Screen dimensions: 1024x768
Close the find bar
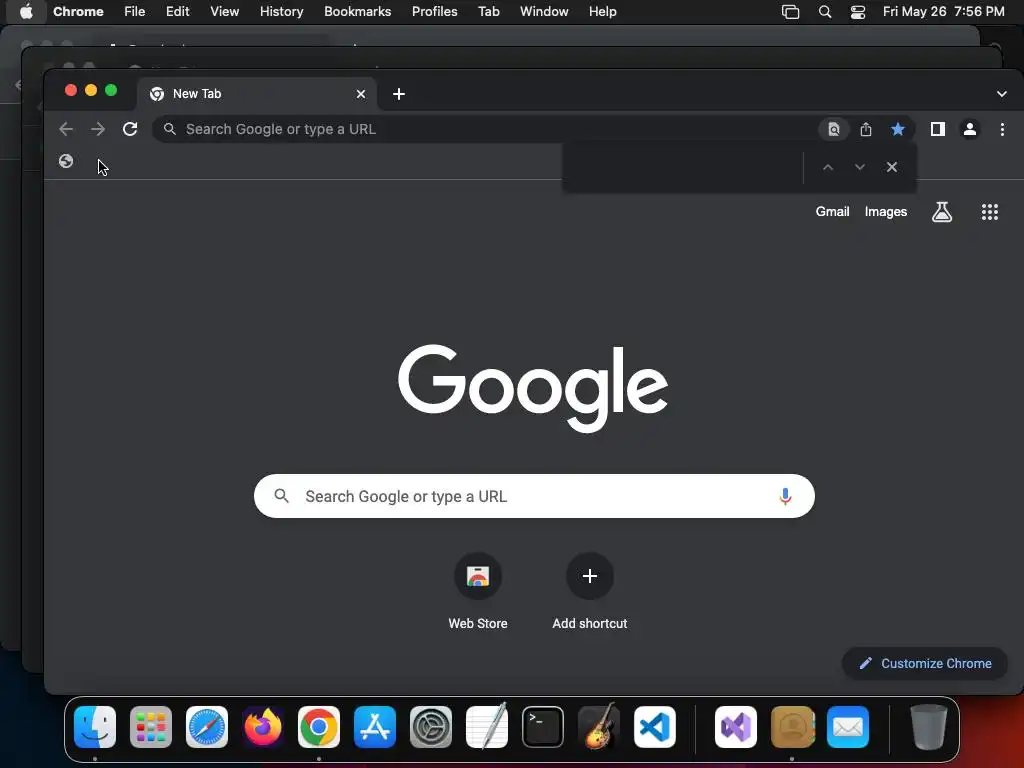click(x=892, y=167)
